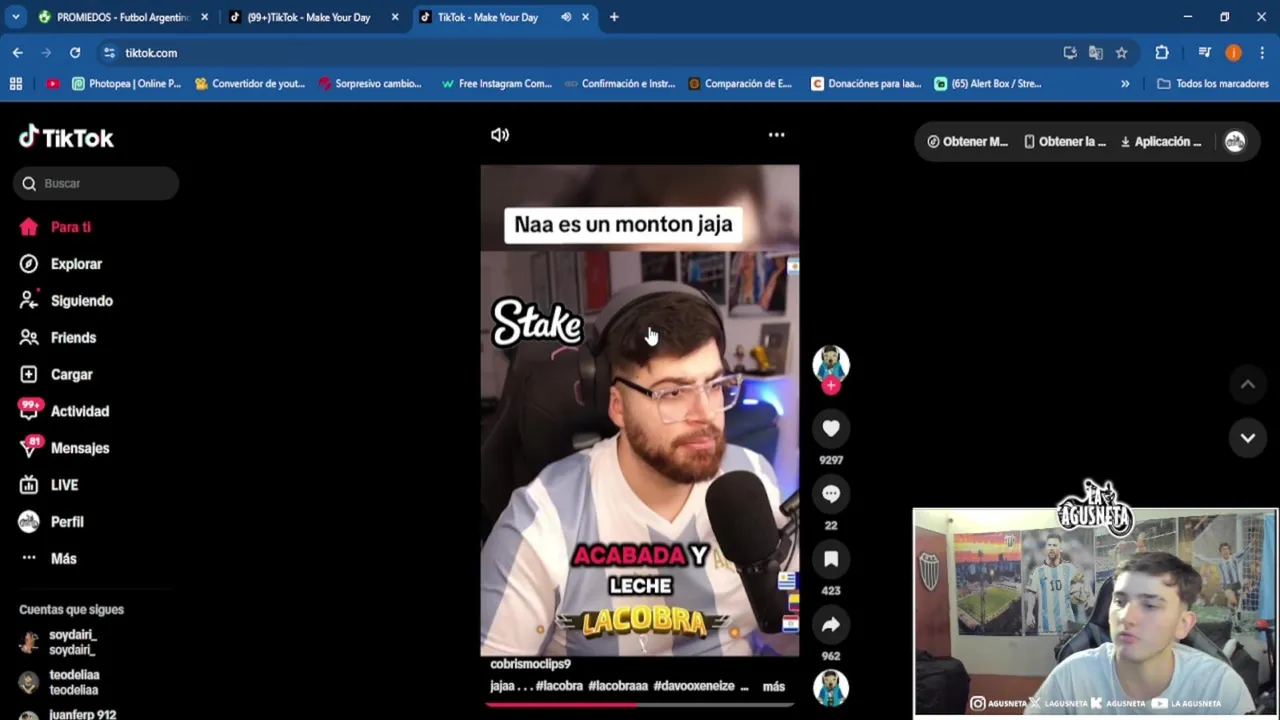The height and width of the screenshot is (720, 1280).
Task: Click install app icon in address bar
Action: pyautogui.click(x=1070, y=53)
